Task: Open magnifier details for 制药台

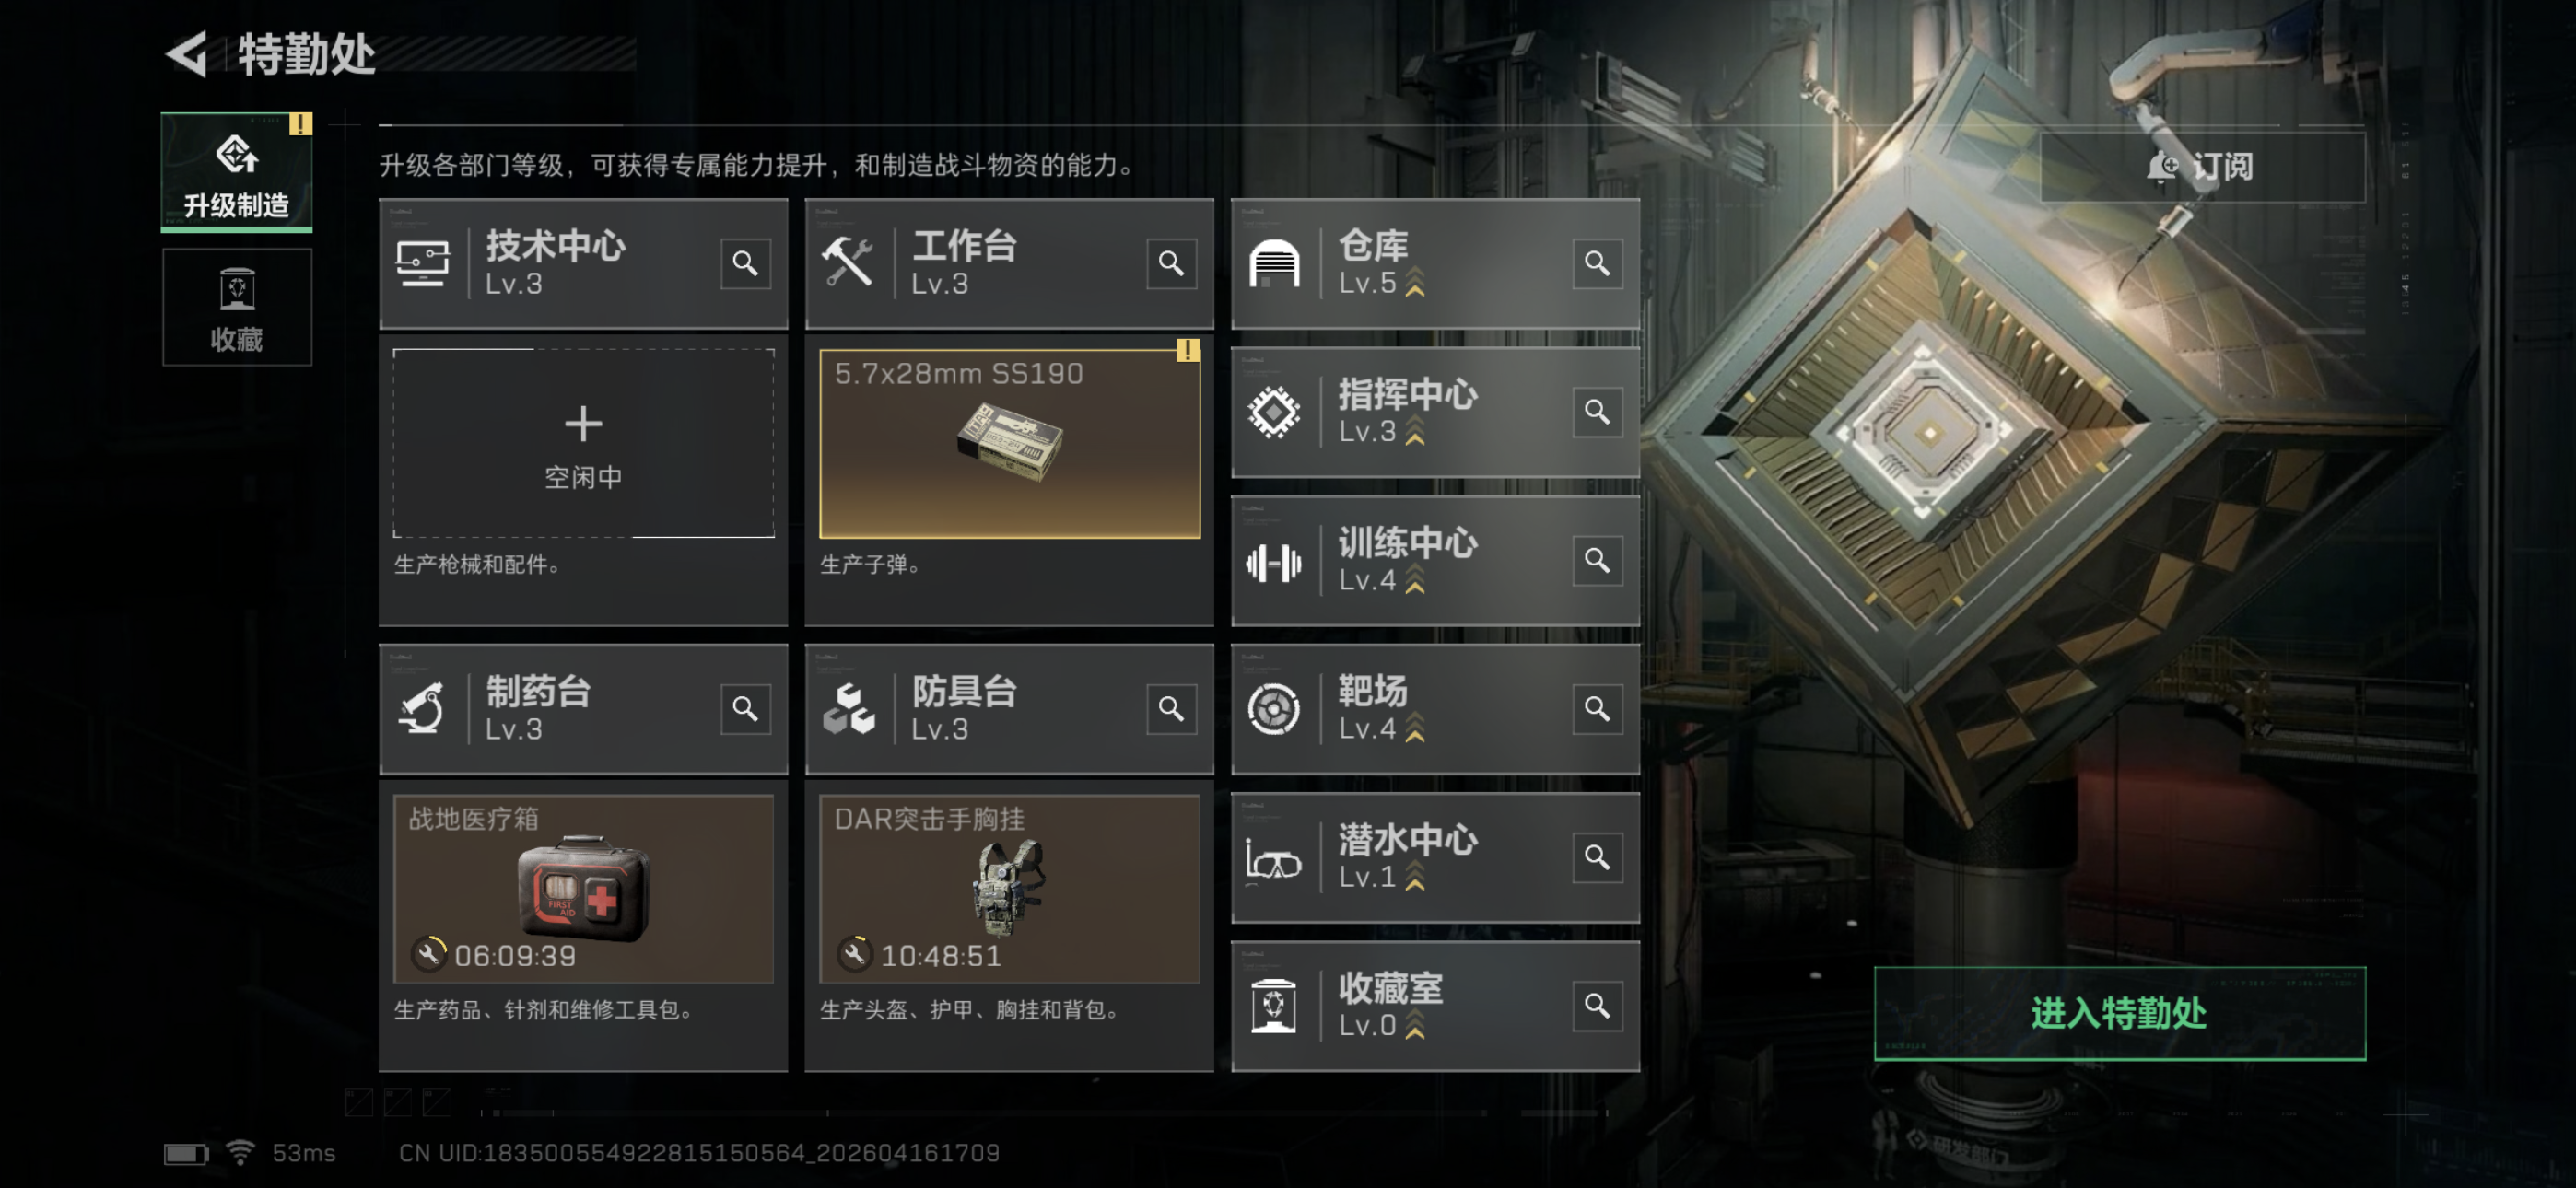Action: point(745,709)
